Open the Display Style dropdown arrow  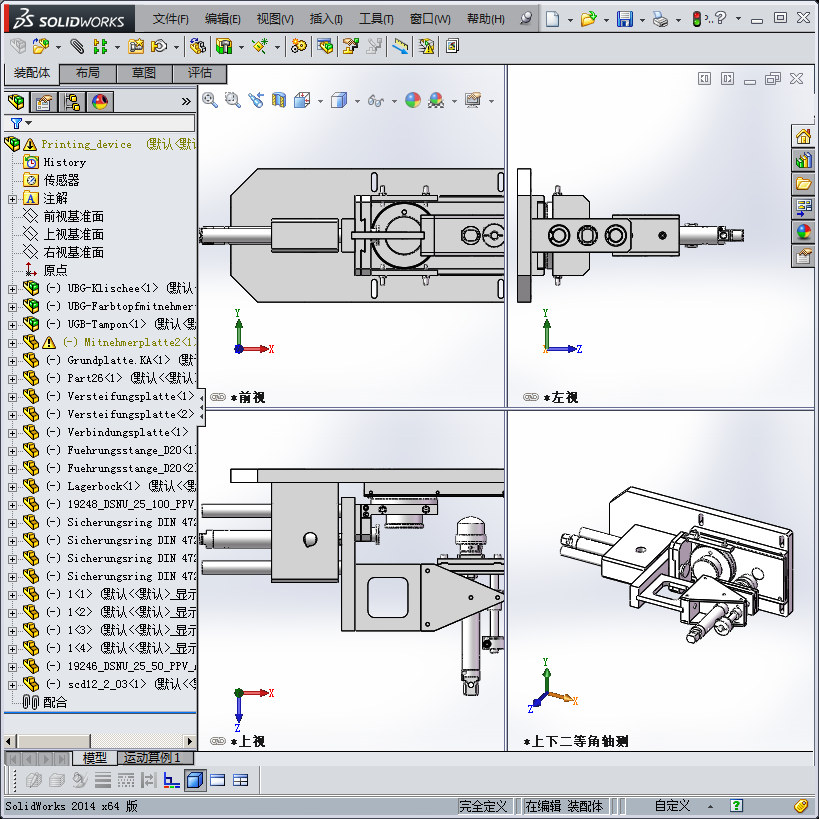pos(357,101)
